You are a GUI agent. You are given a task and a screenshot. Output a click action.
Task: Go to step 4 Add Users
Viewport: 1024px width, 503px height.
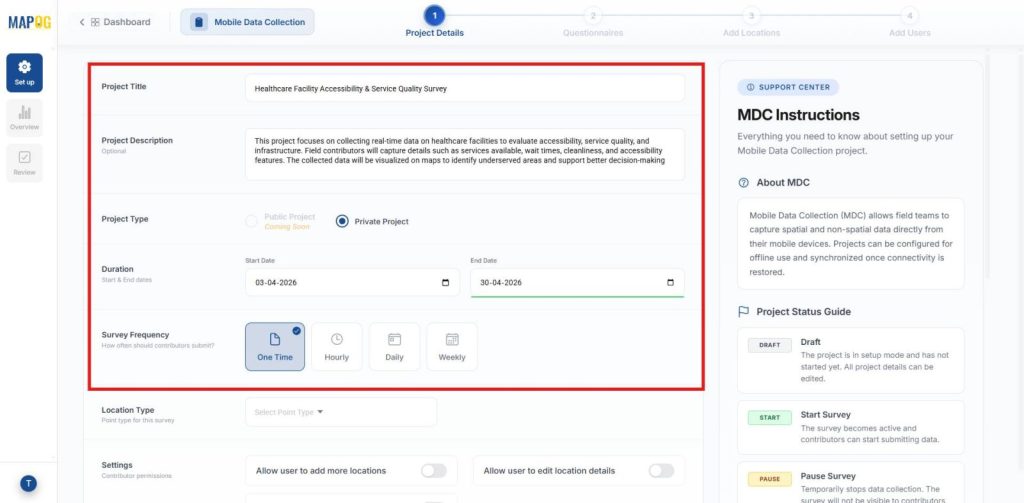[910, 22]
